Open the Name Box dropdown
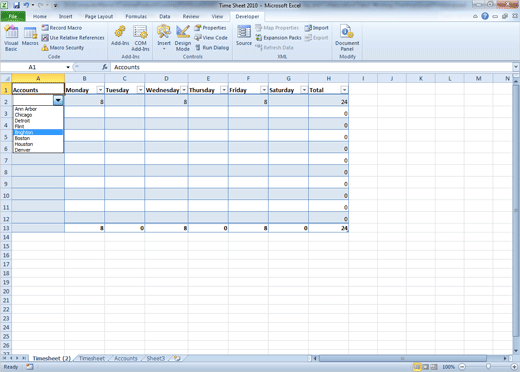This screenshot has height=372, width=520. pos(68,67)
